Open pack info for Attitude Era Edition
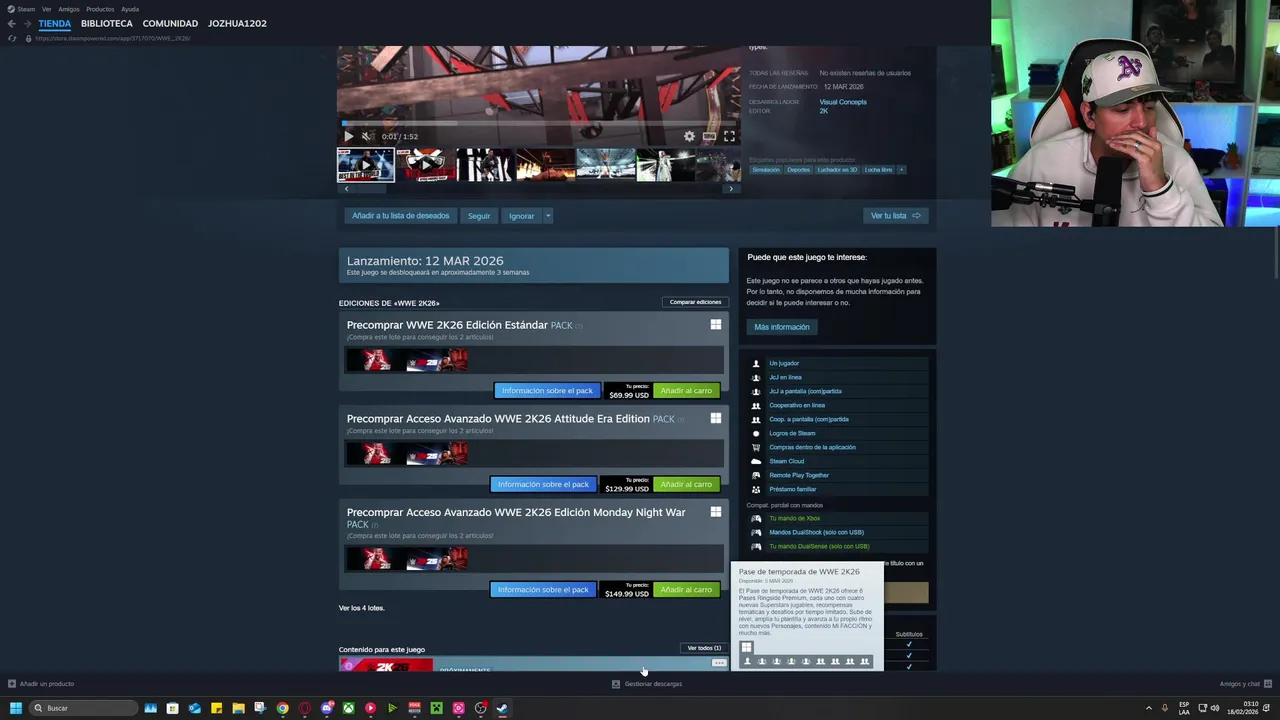The width and height of the screenshot is (1280, 720). pyautogui.click(x=543, y=485)
